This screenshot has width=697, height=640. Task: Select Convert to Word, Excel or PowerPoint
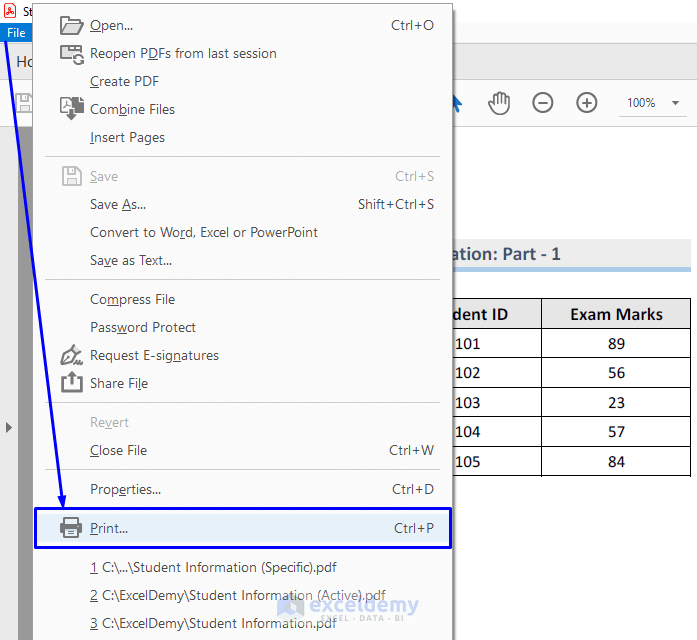243,232
